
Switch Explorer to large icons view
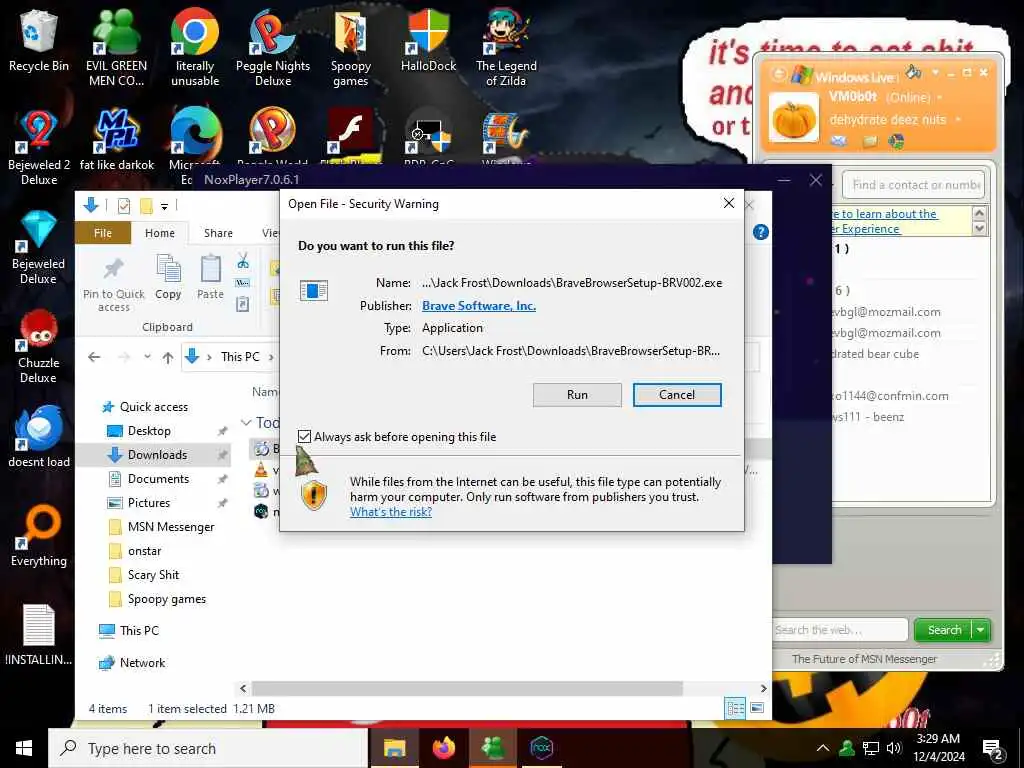pos(757,708)
